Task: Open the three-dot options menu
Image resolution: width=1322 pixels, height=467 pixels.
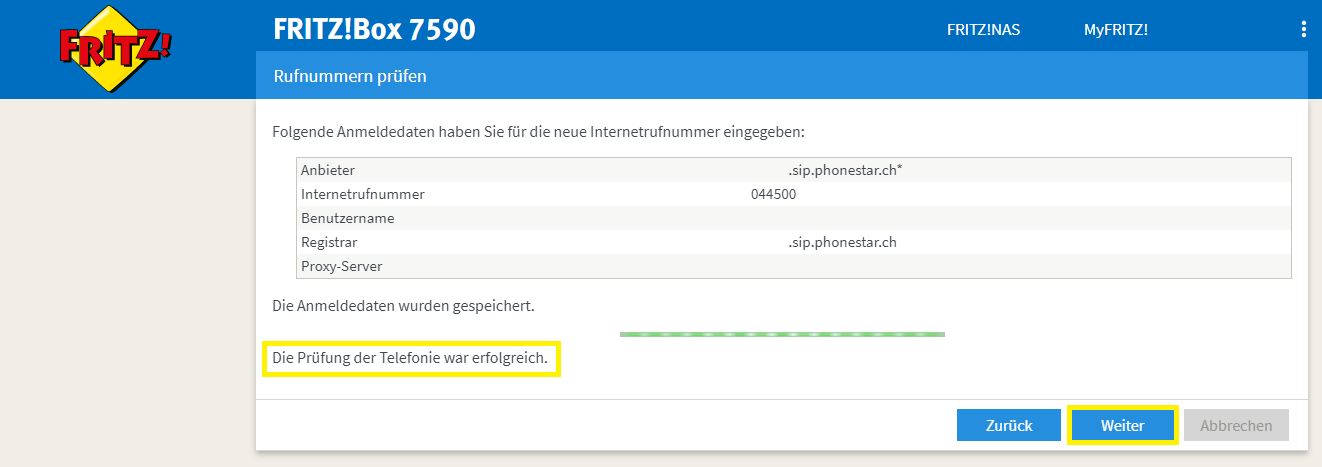Action: point(1303,29)
